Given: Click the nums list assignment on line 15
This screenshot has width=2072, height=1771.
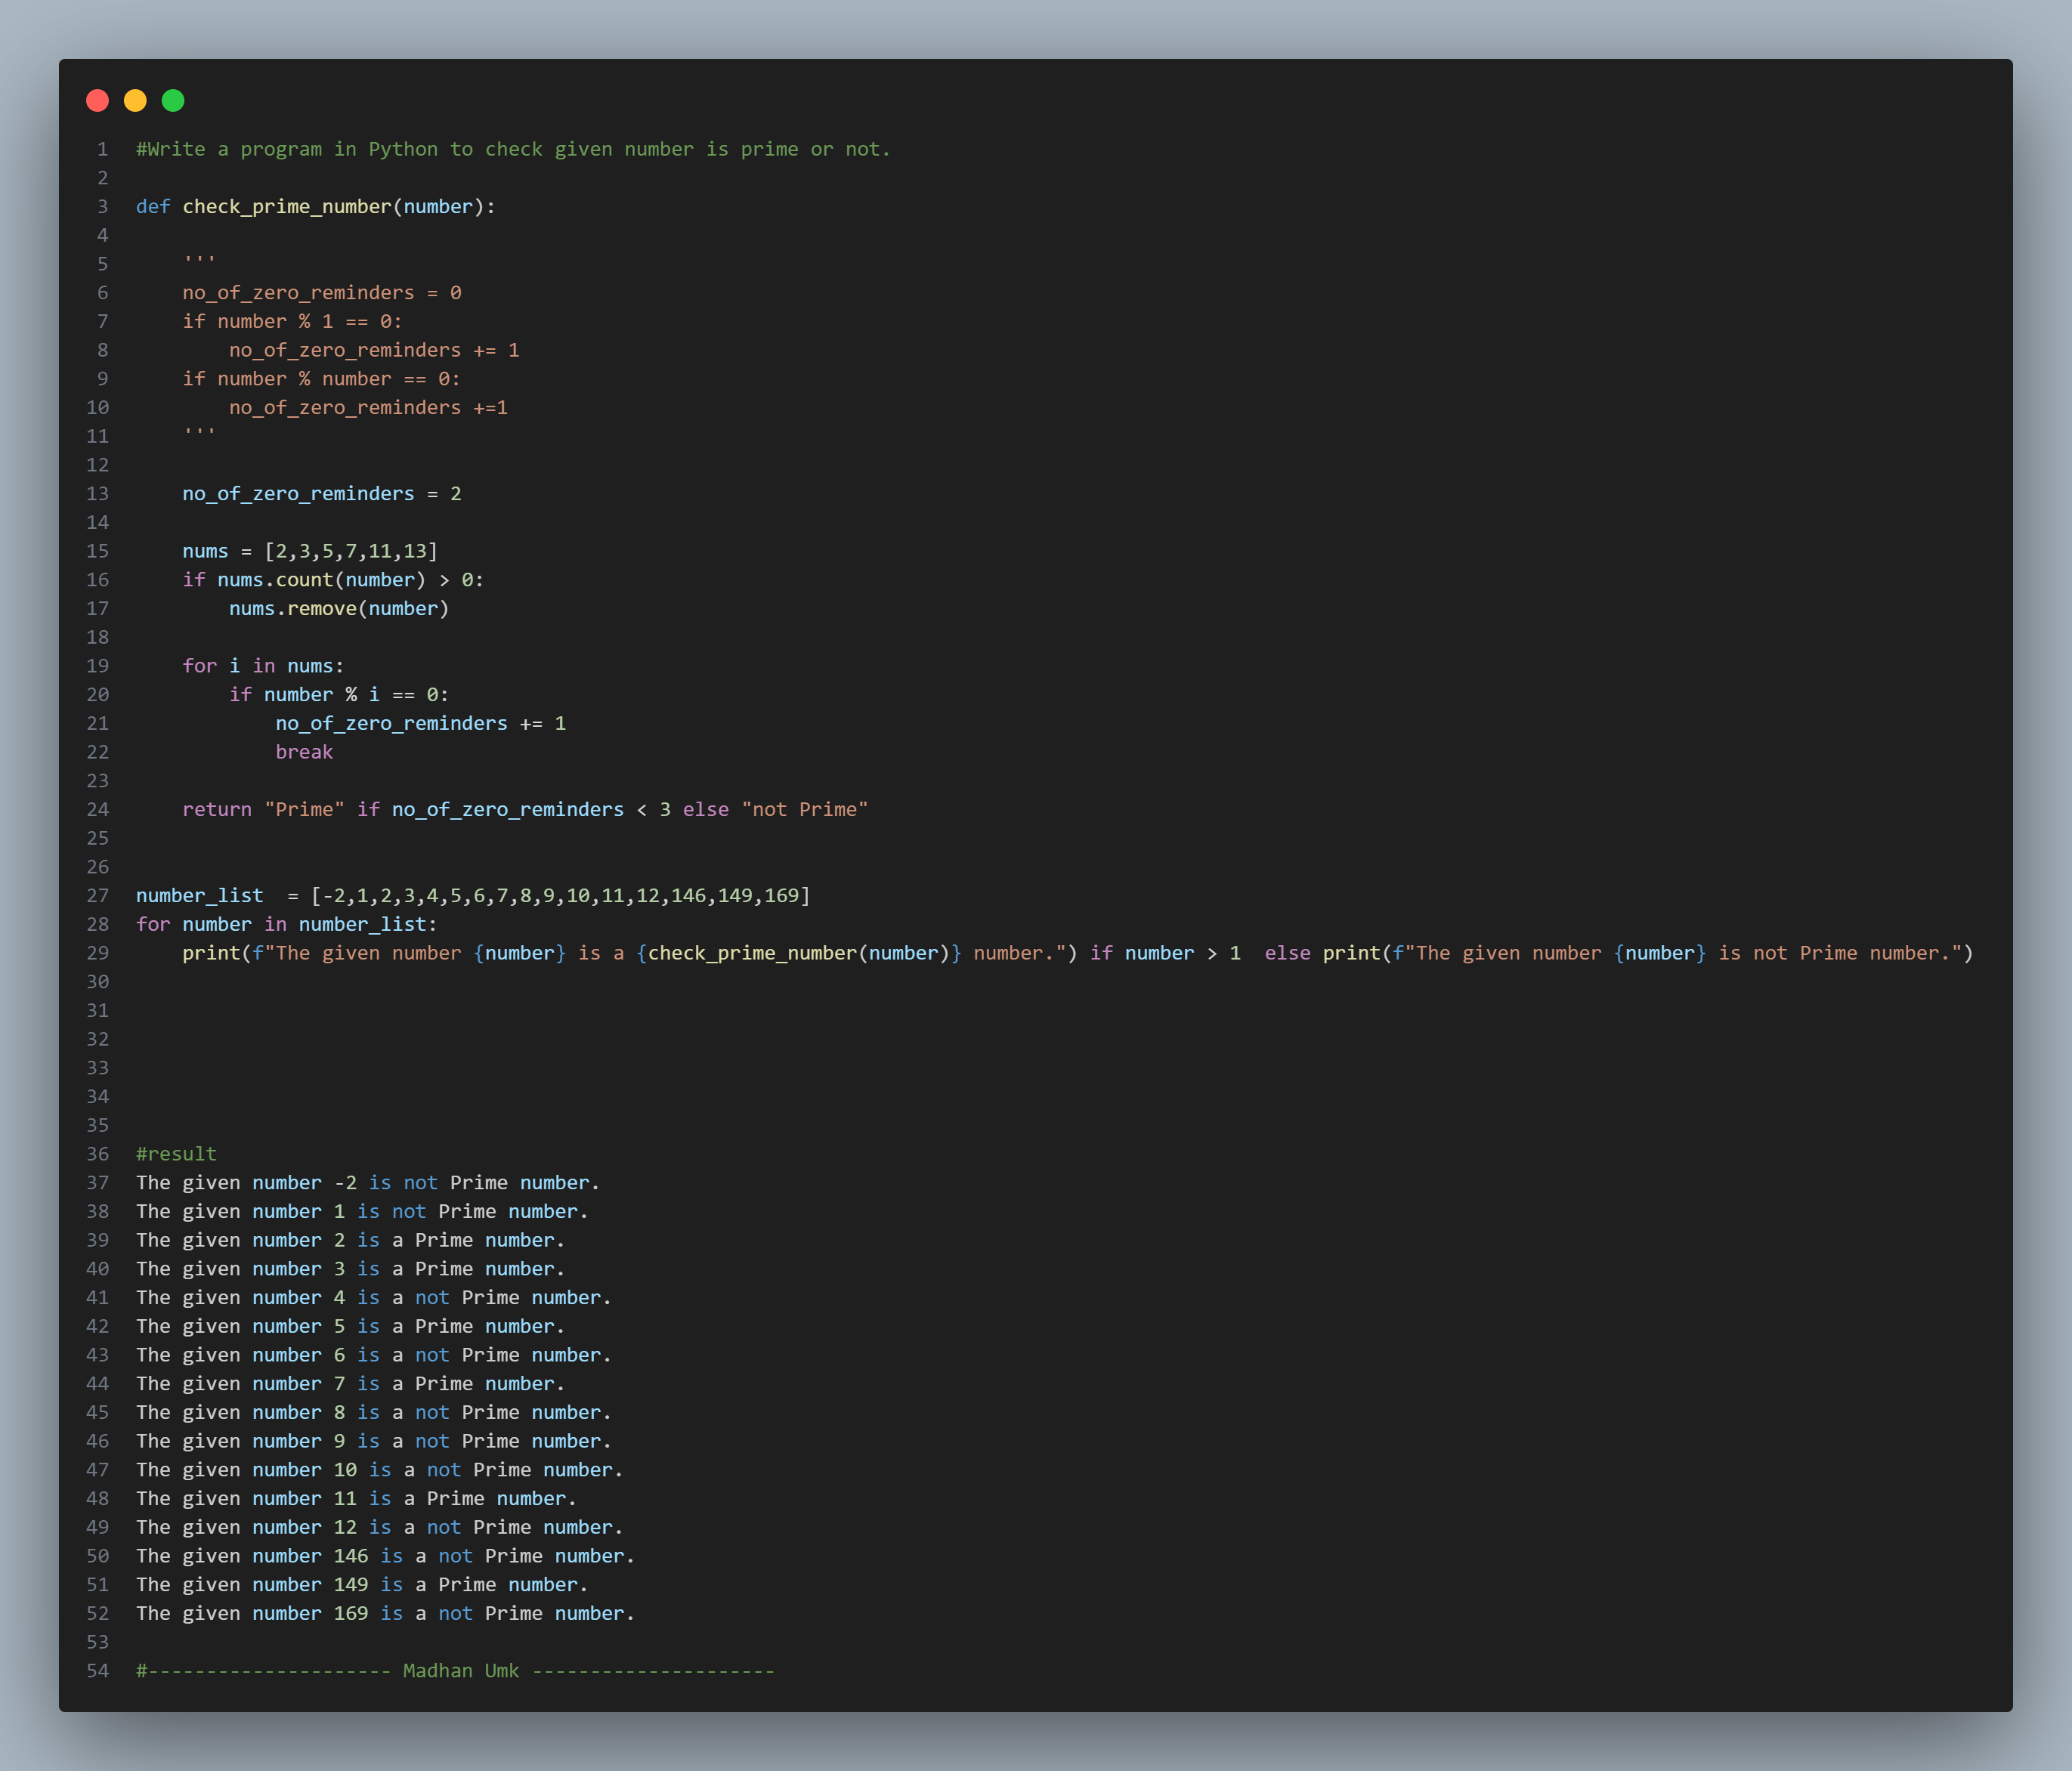Looking at the screenshot, I should 310,551.
